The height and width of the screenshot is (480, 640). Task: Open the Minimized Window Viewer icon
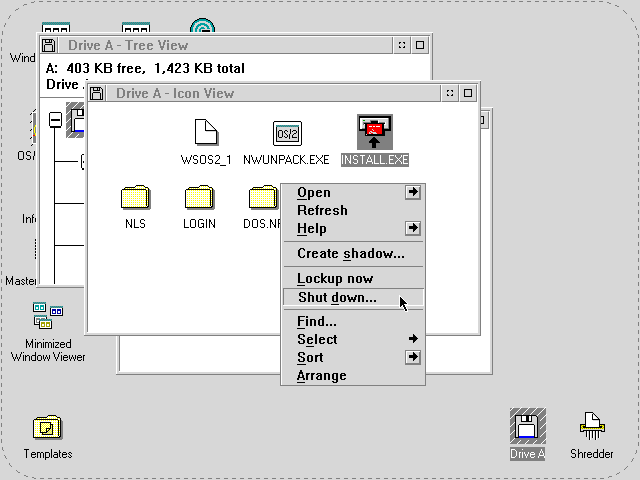coord(48,316)
